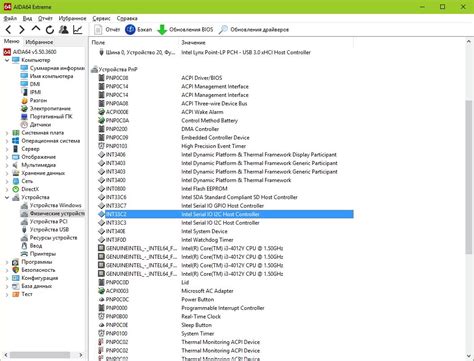Select the INT3406 Display Participant row

coord(222,155)
